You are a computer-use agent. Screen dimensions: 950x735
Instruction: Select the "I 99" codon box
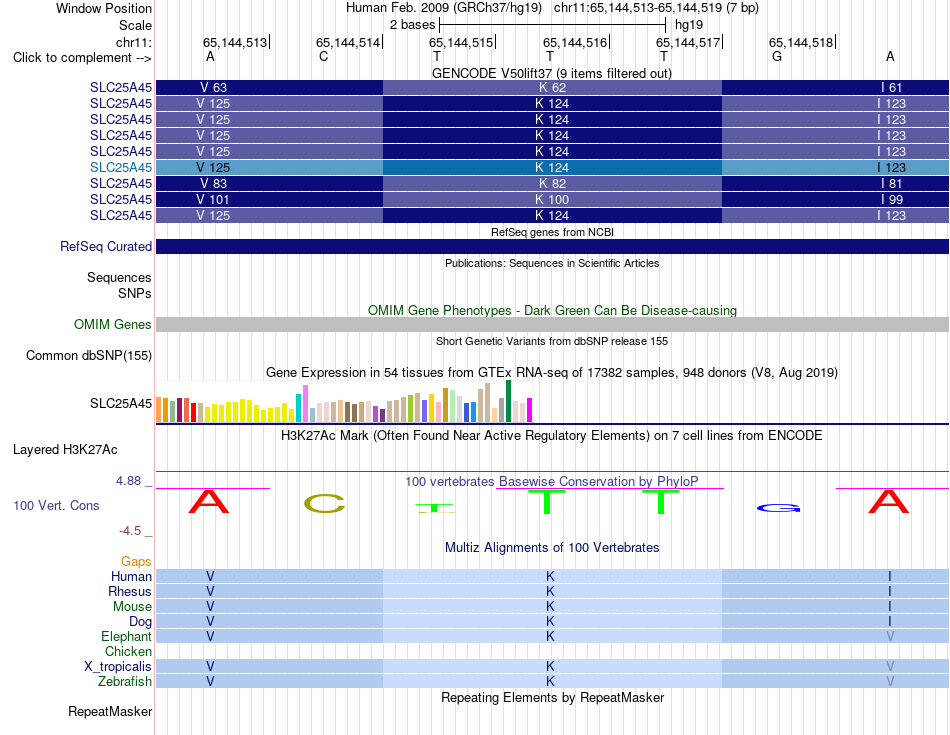coord(835,199)
